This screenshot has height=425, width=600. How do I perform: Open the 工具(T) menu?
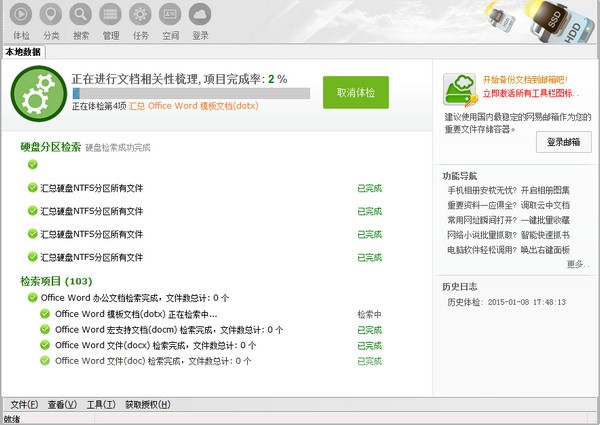tap(101, 405)
